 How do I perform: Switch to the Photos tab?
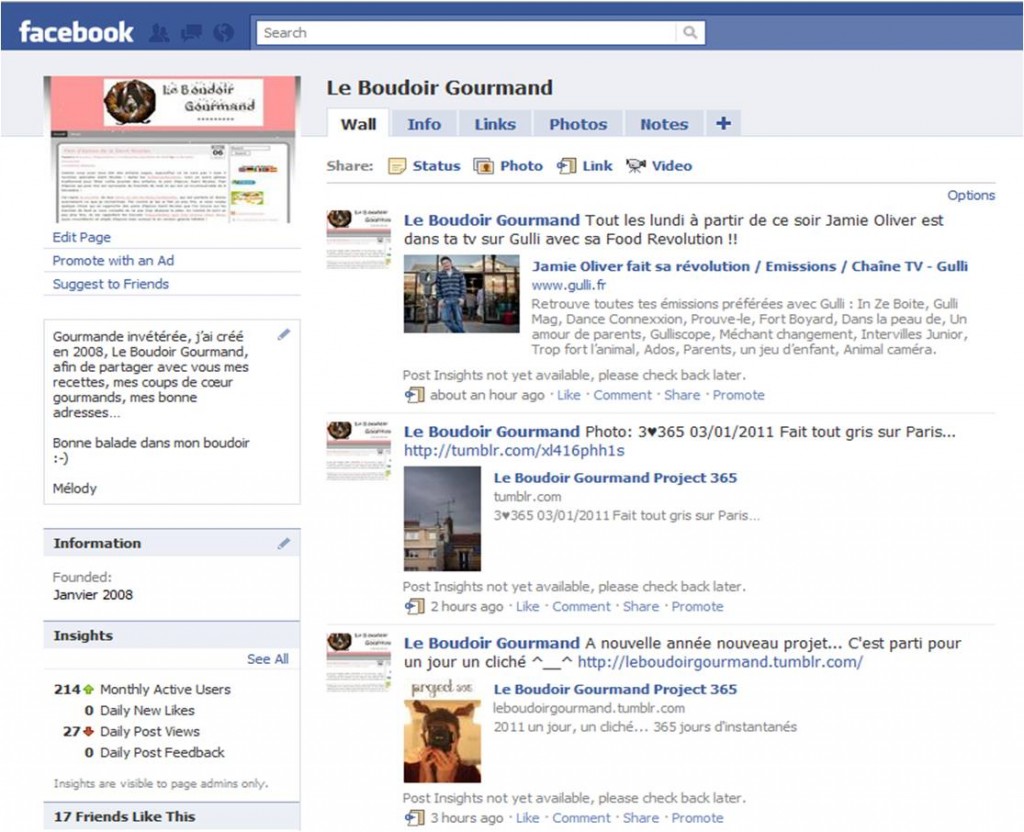coord(578,124)
